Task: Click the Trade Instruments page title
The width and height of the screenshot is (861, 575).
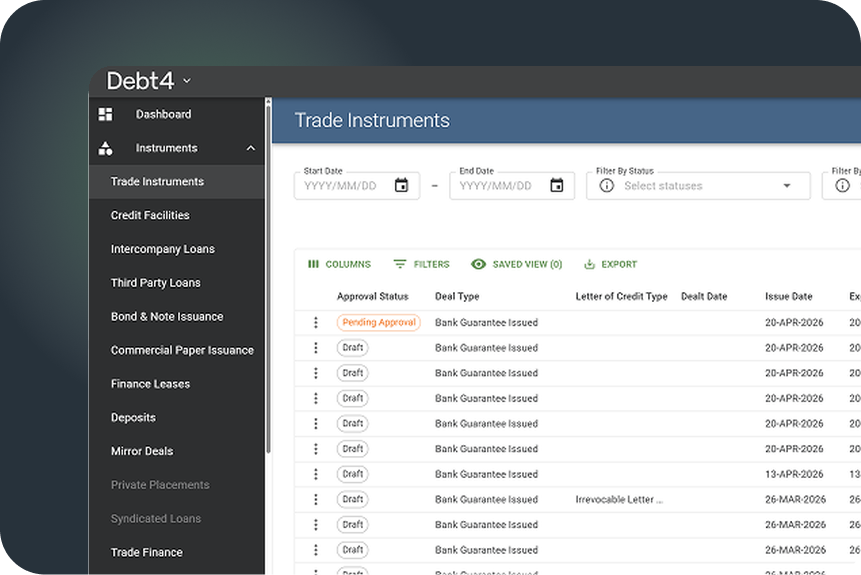Action: 372,120
